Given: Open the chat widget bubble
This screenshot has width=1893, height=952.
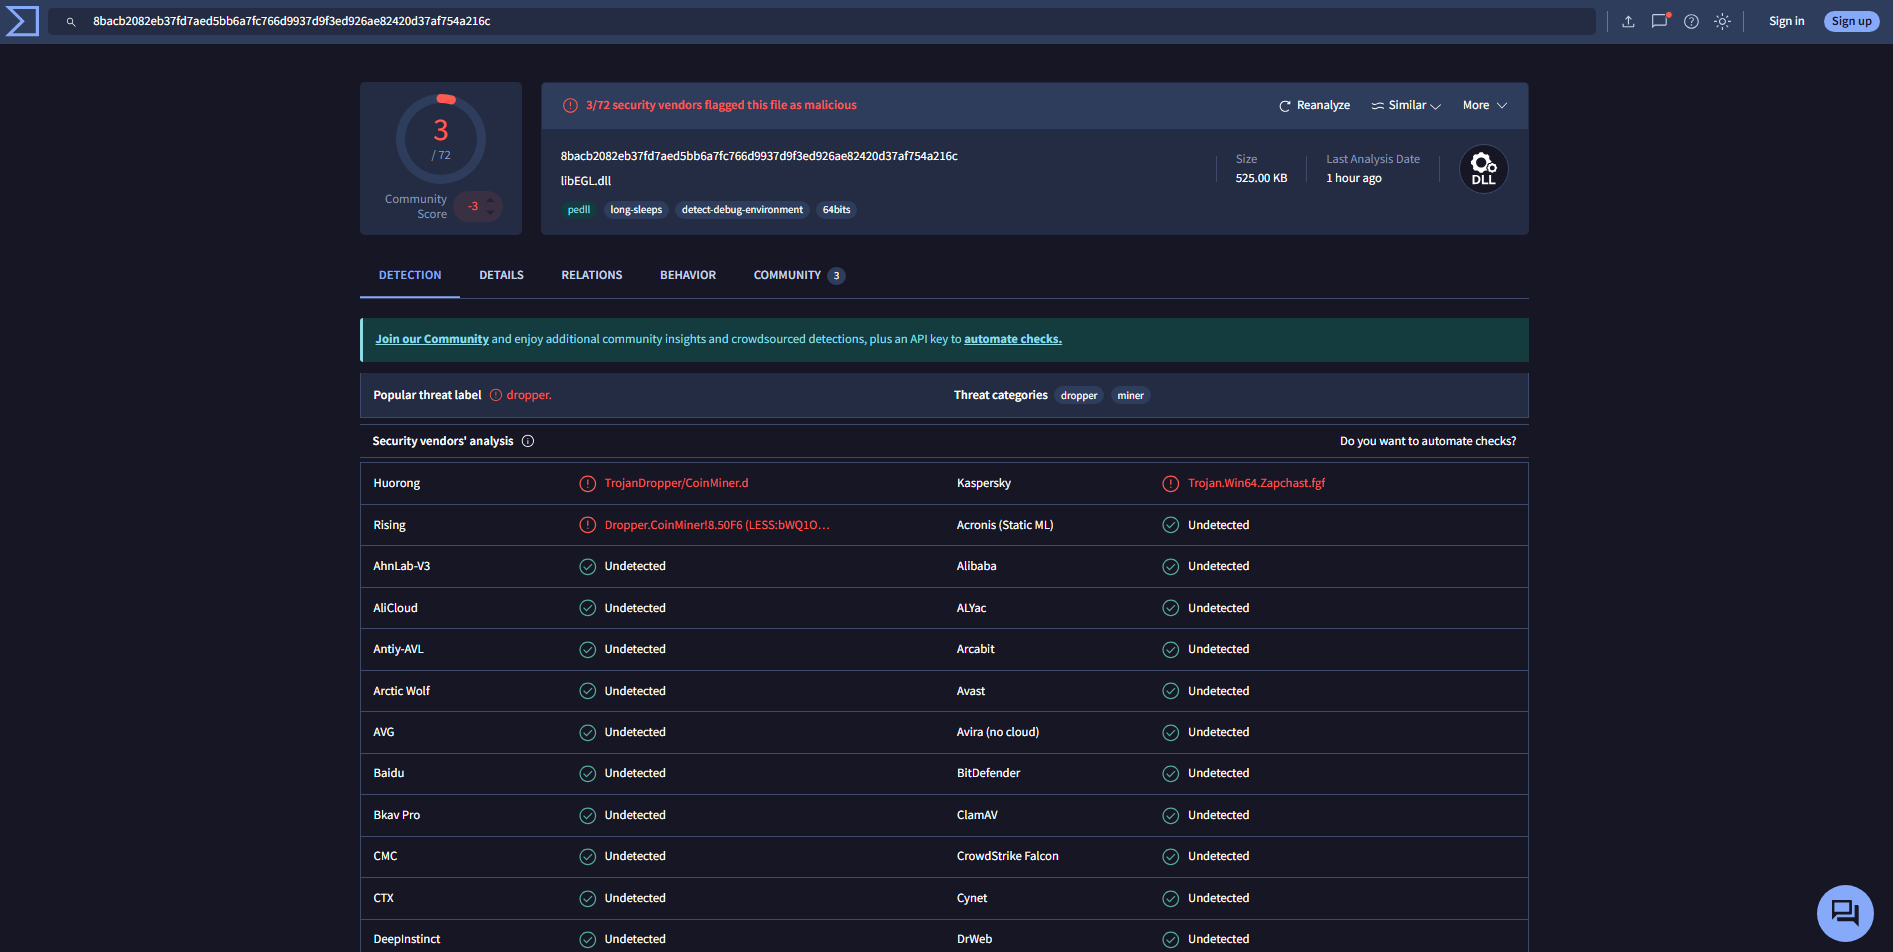Looking at the screenshot, I should (x=1844, y=912).
